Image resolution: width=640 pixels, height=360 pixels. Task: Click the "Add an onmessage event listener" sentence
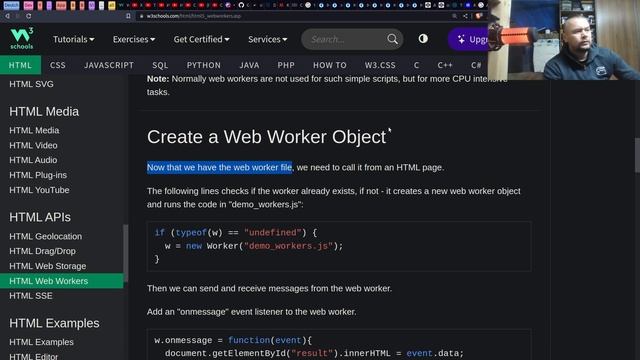point(251,312)
